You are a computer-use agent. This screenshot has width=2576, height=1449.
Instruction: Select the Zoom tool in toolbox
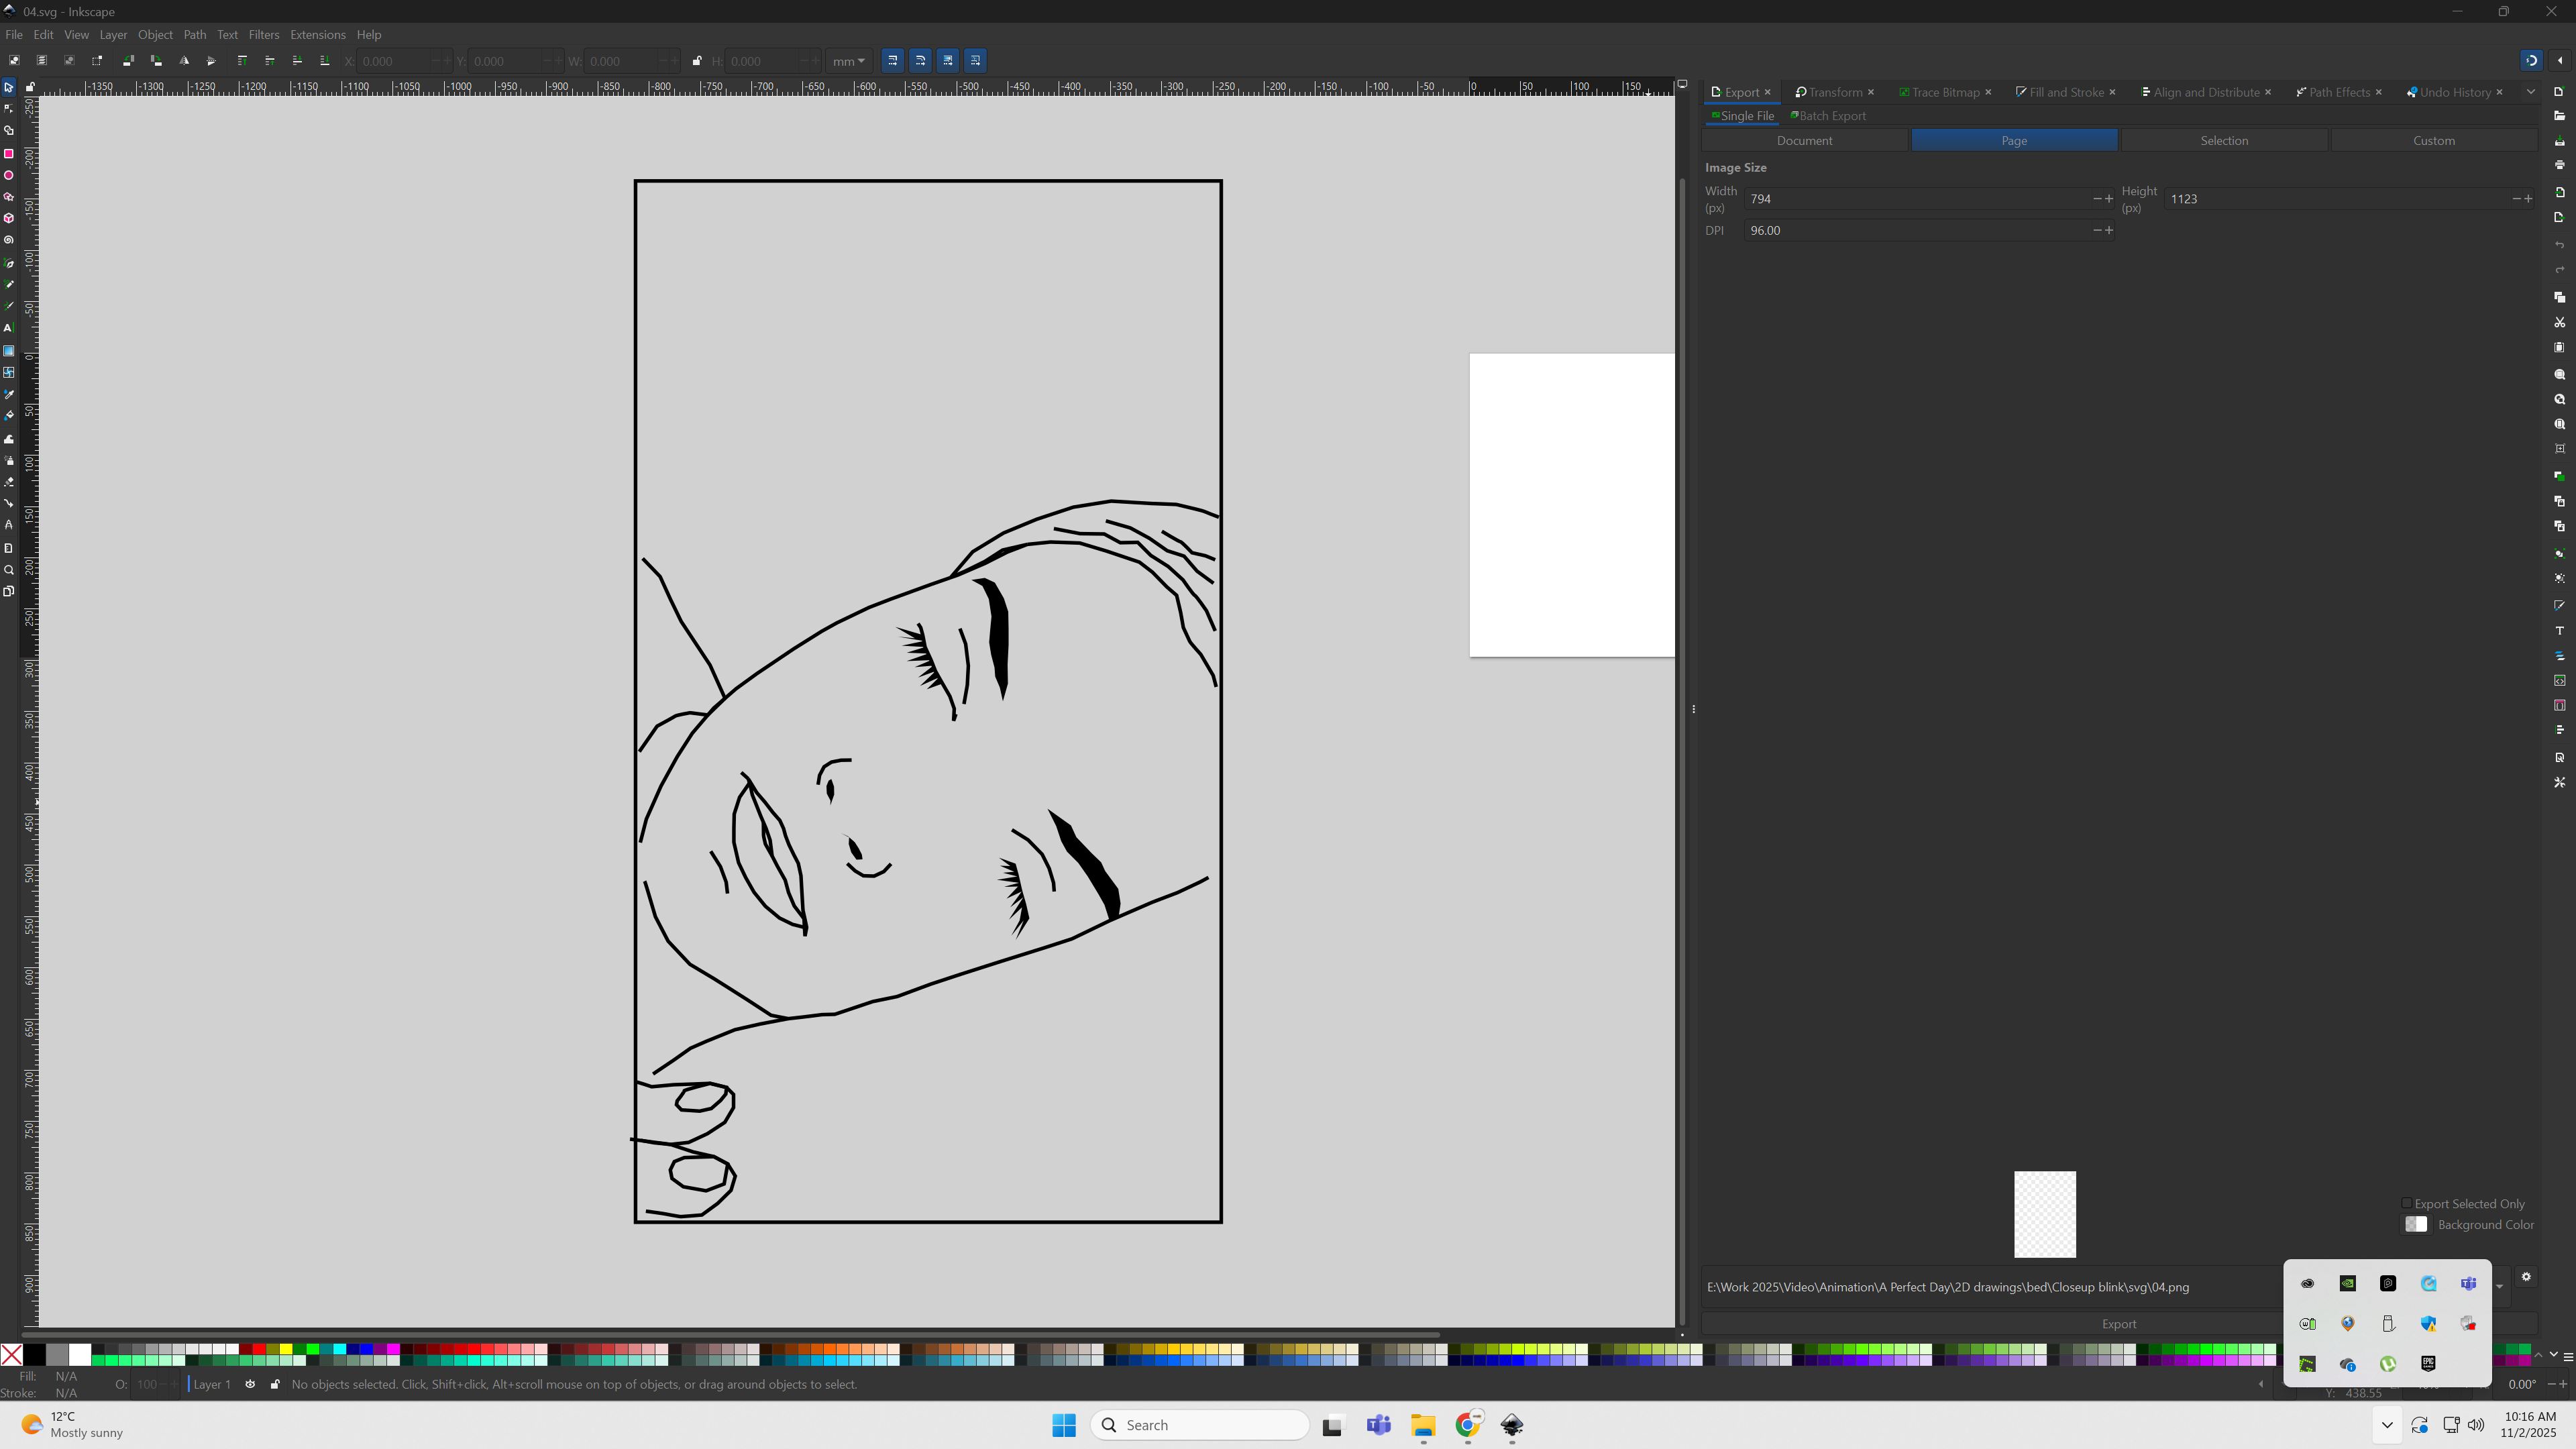[9, 570]
